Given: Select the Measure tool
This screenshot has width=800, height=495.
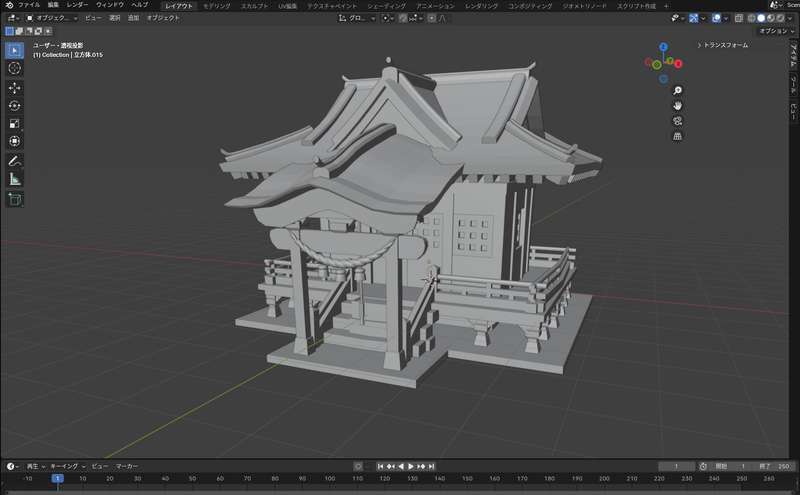Looking at the screenshot, I should [14, 179].
